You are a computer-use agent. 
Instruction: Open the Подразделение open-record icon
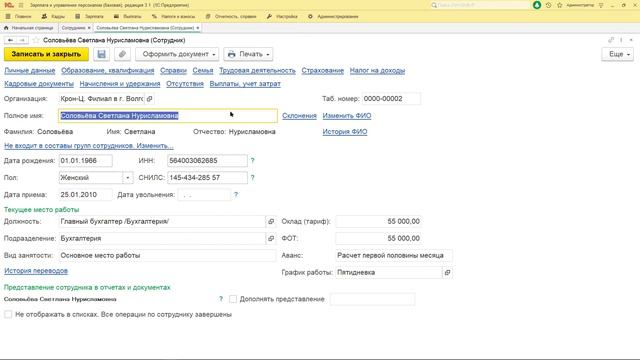271,238
